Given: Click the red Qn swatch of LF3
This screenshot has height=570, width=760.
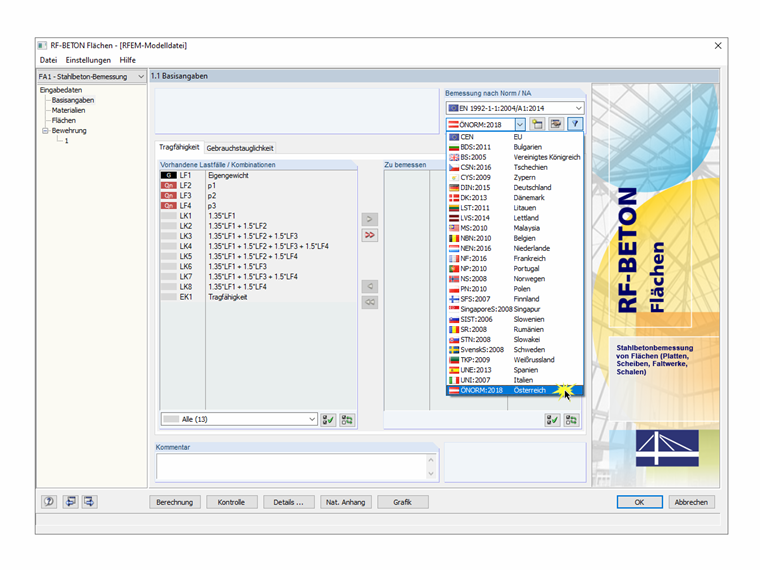Looking at the screenshot, I should tap(169, 196).
